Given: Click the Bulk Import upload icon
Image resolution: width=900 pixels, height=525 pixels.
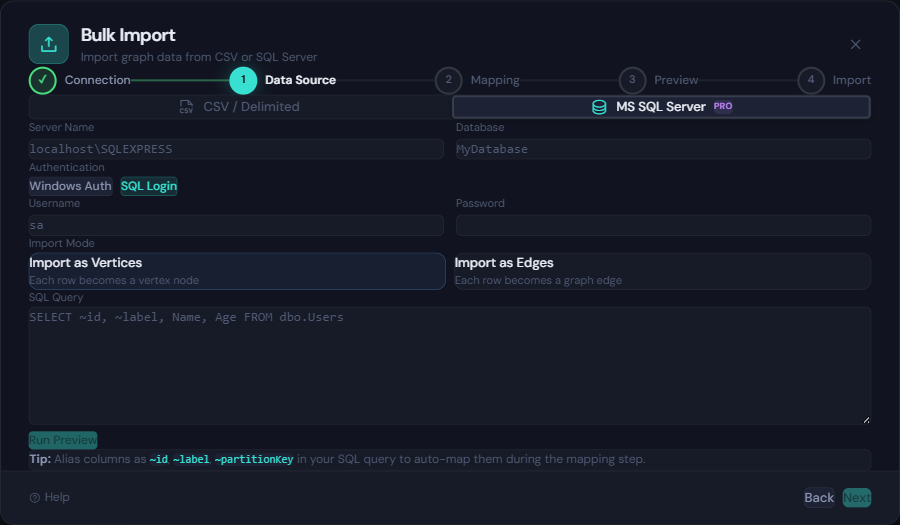Looking at the screenshot, I should tap(49, 44).
